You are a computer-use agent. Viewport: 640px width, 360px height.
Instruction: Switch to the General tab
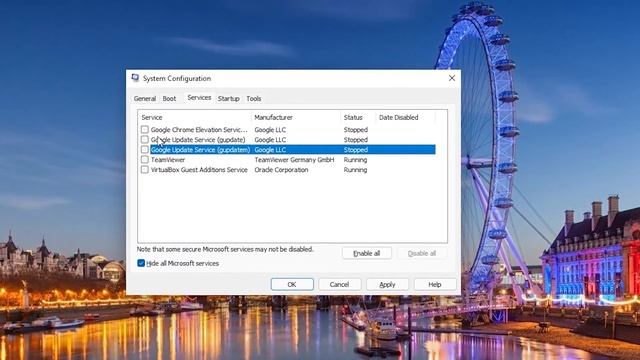tap(145, 98)
